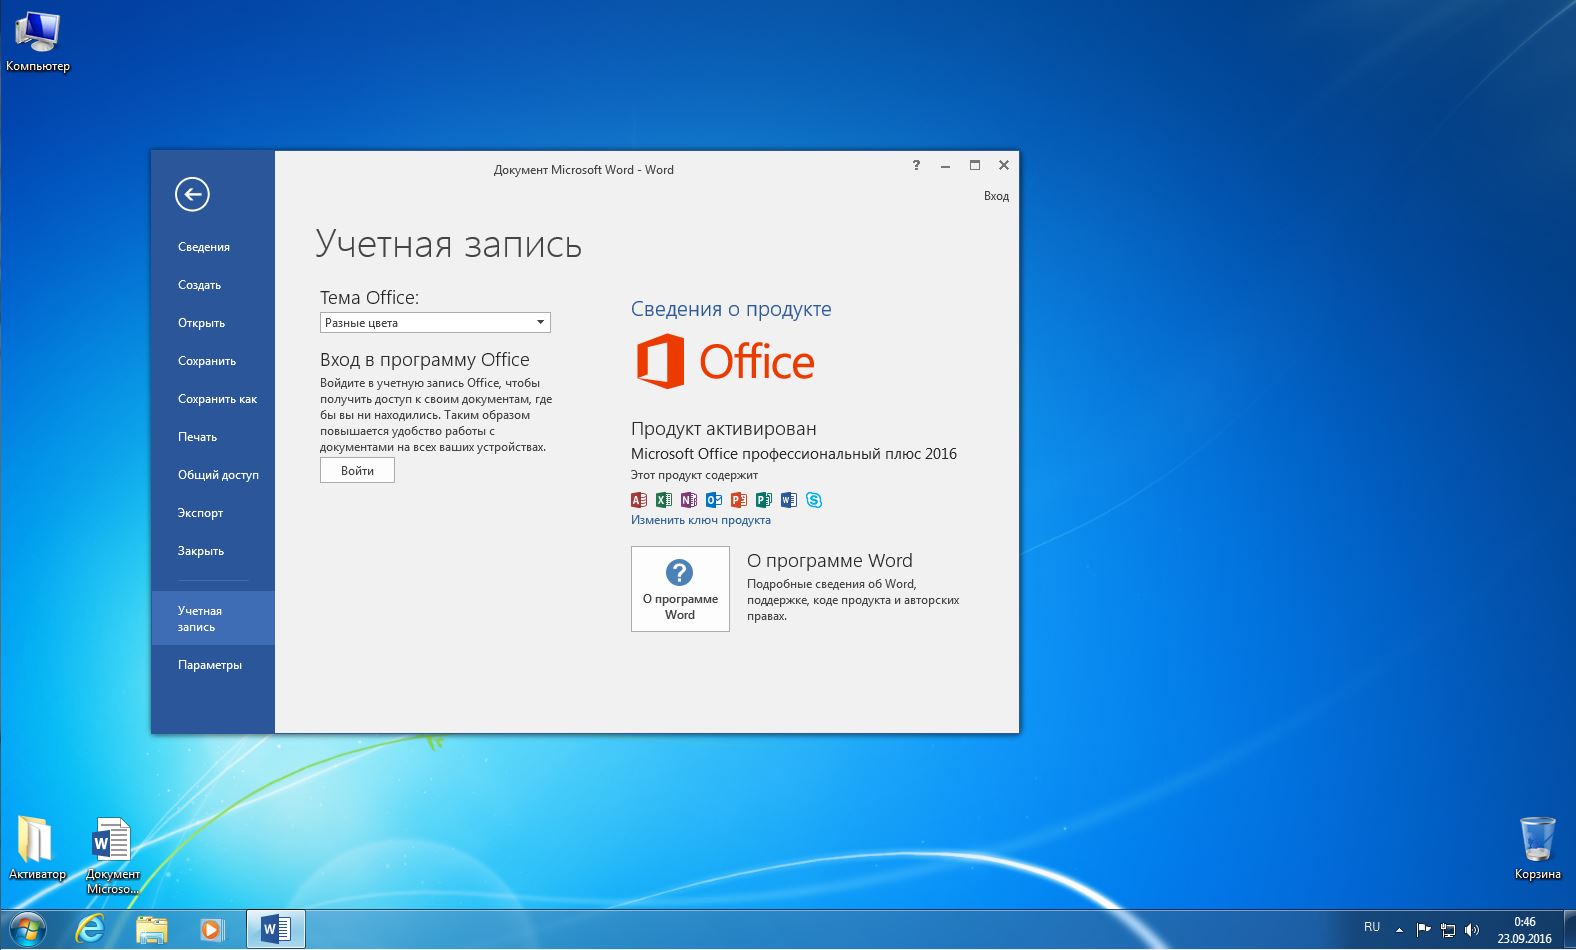Open the Word help question mark

point(916,166)
